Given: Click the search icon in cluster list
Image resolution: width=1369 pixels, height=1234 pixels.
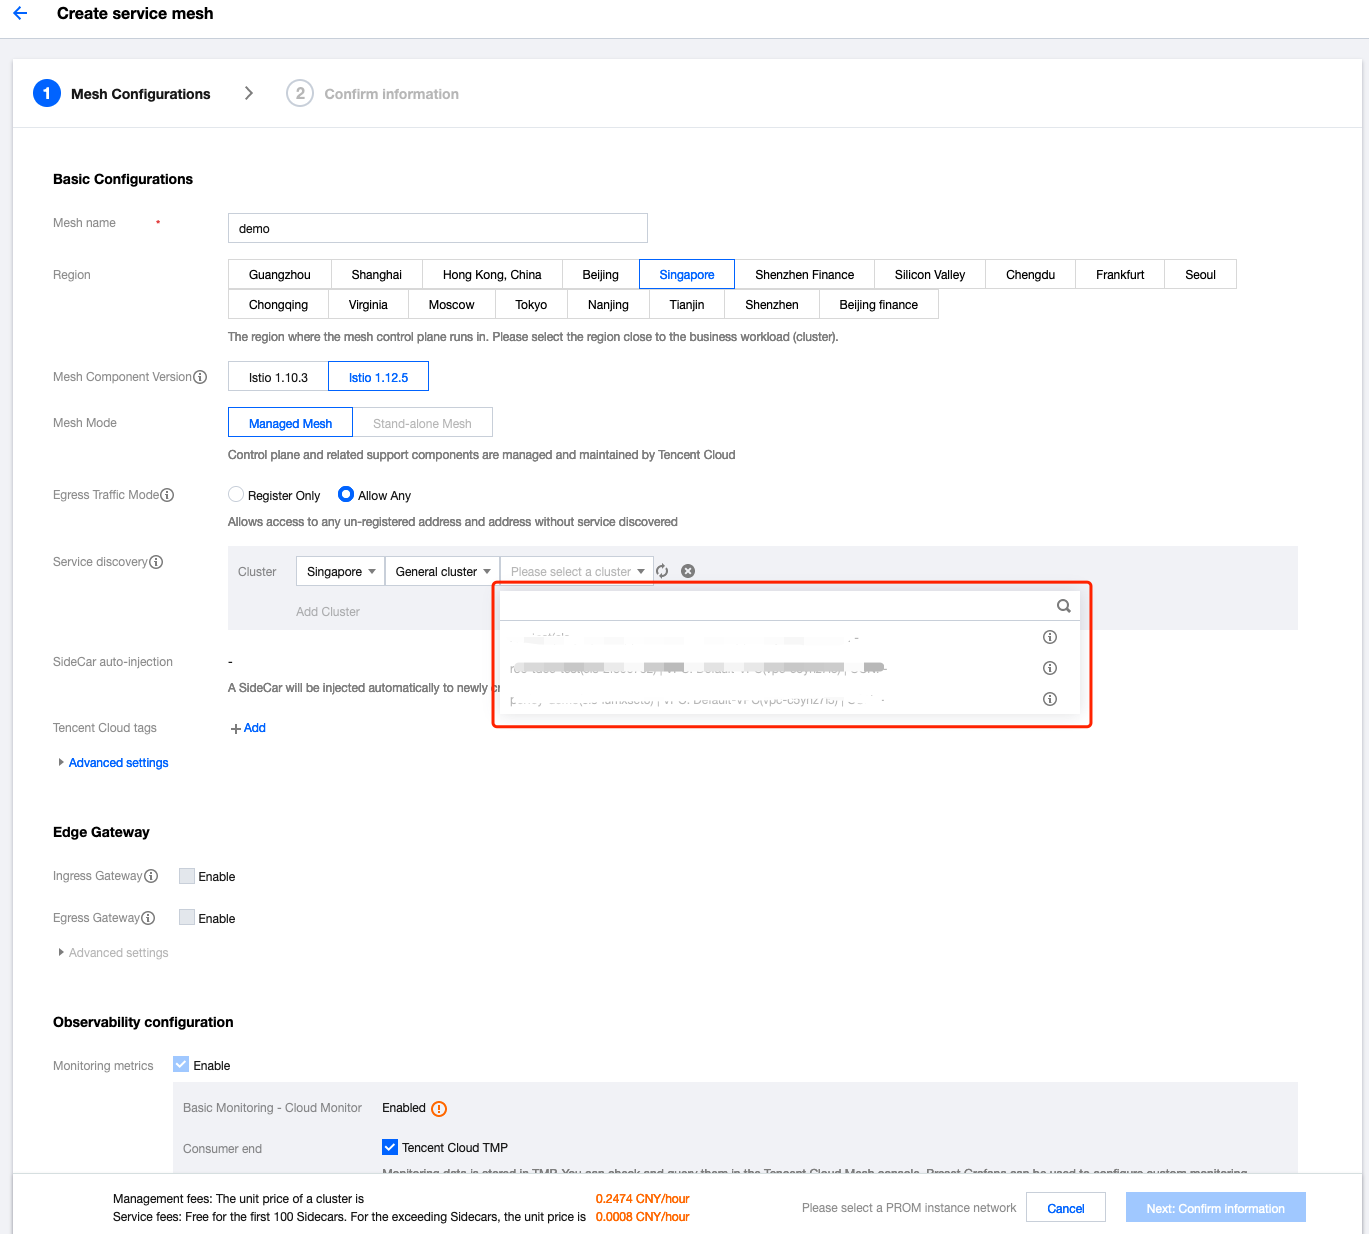Looking at the screenshot, I should click(1063, 606).
